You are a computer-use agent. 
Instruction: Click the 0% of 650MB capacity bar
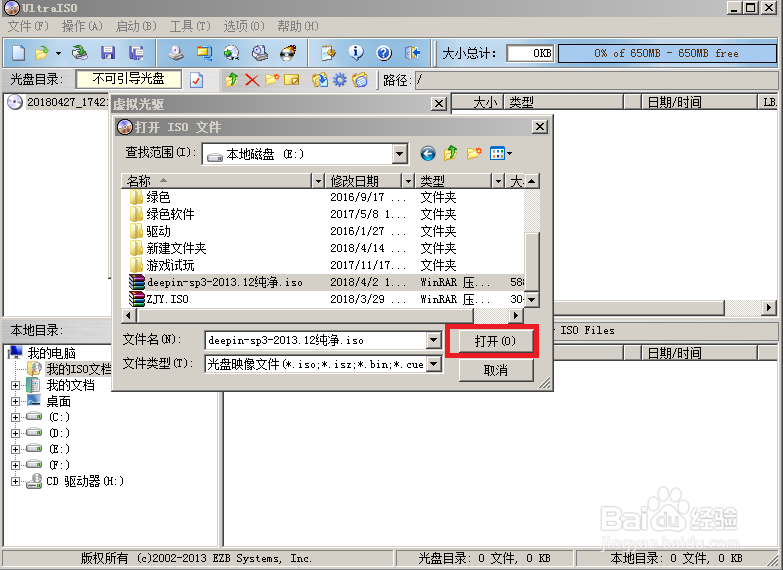[x=667, y=53]
